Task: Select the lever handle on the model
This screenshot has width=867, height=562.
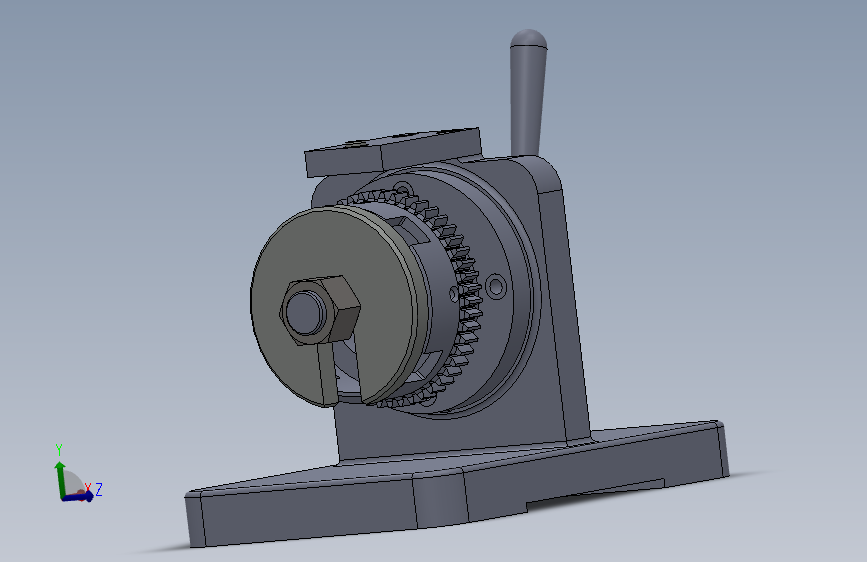Action: pos(527,94)
